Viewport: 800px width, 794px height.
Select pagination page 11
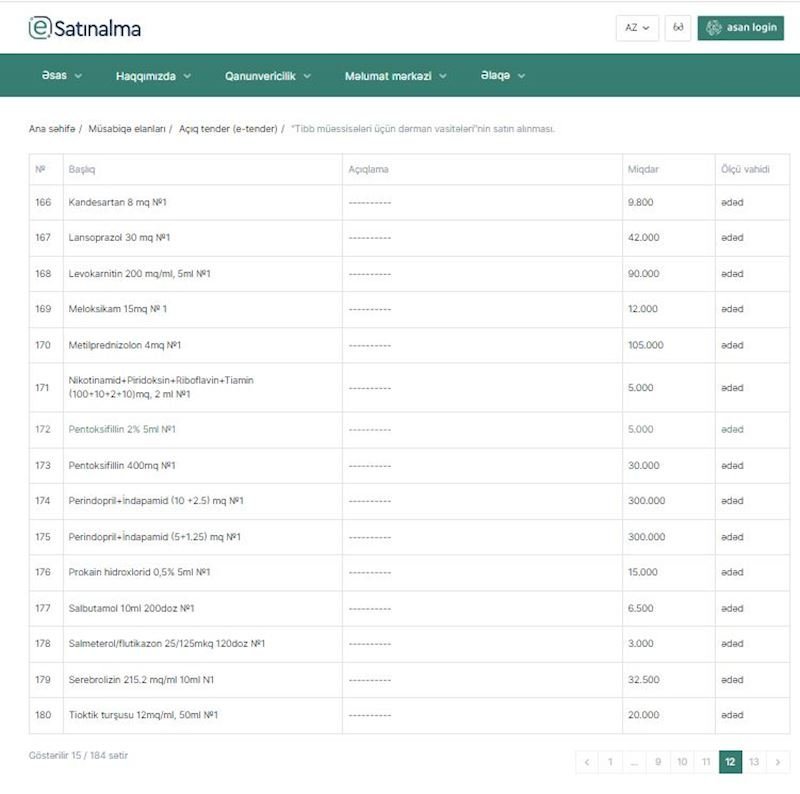(706, 762)
